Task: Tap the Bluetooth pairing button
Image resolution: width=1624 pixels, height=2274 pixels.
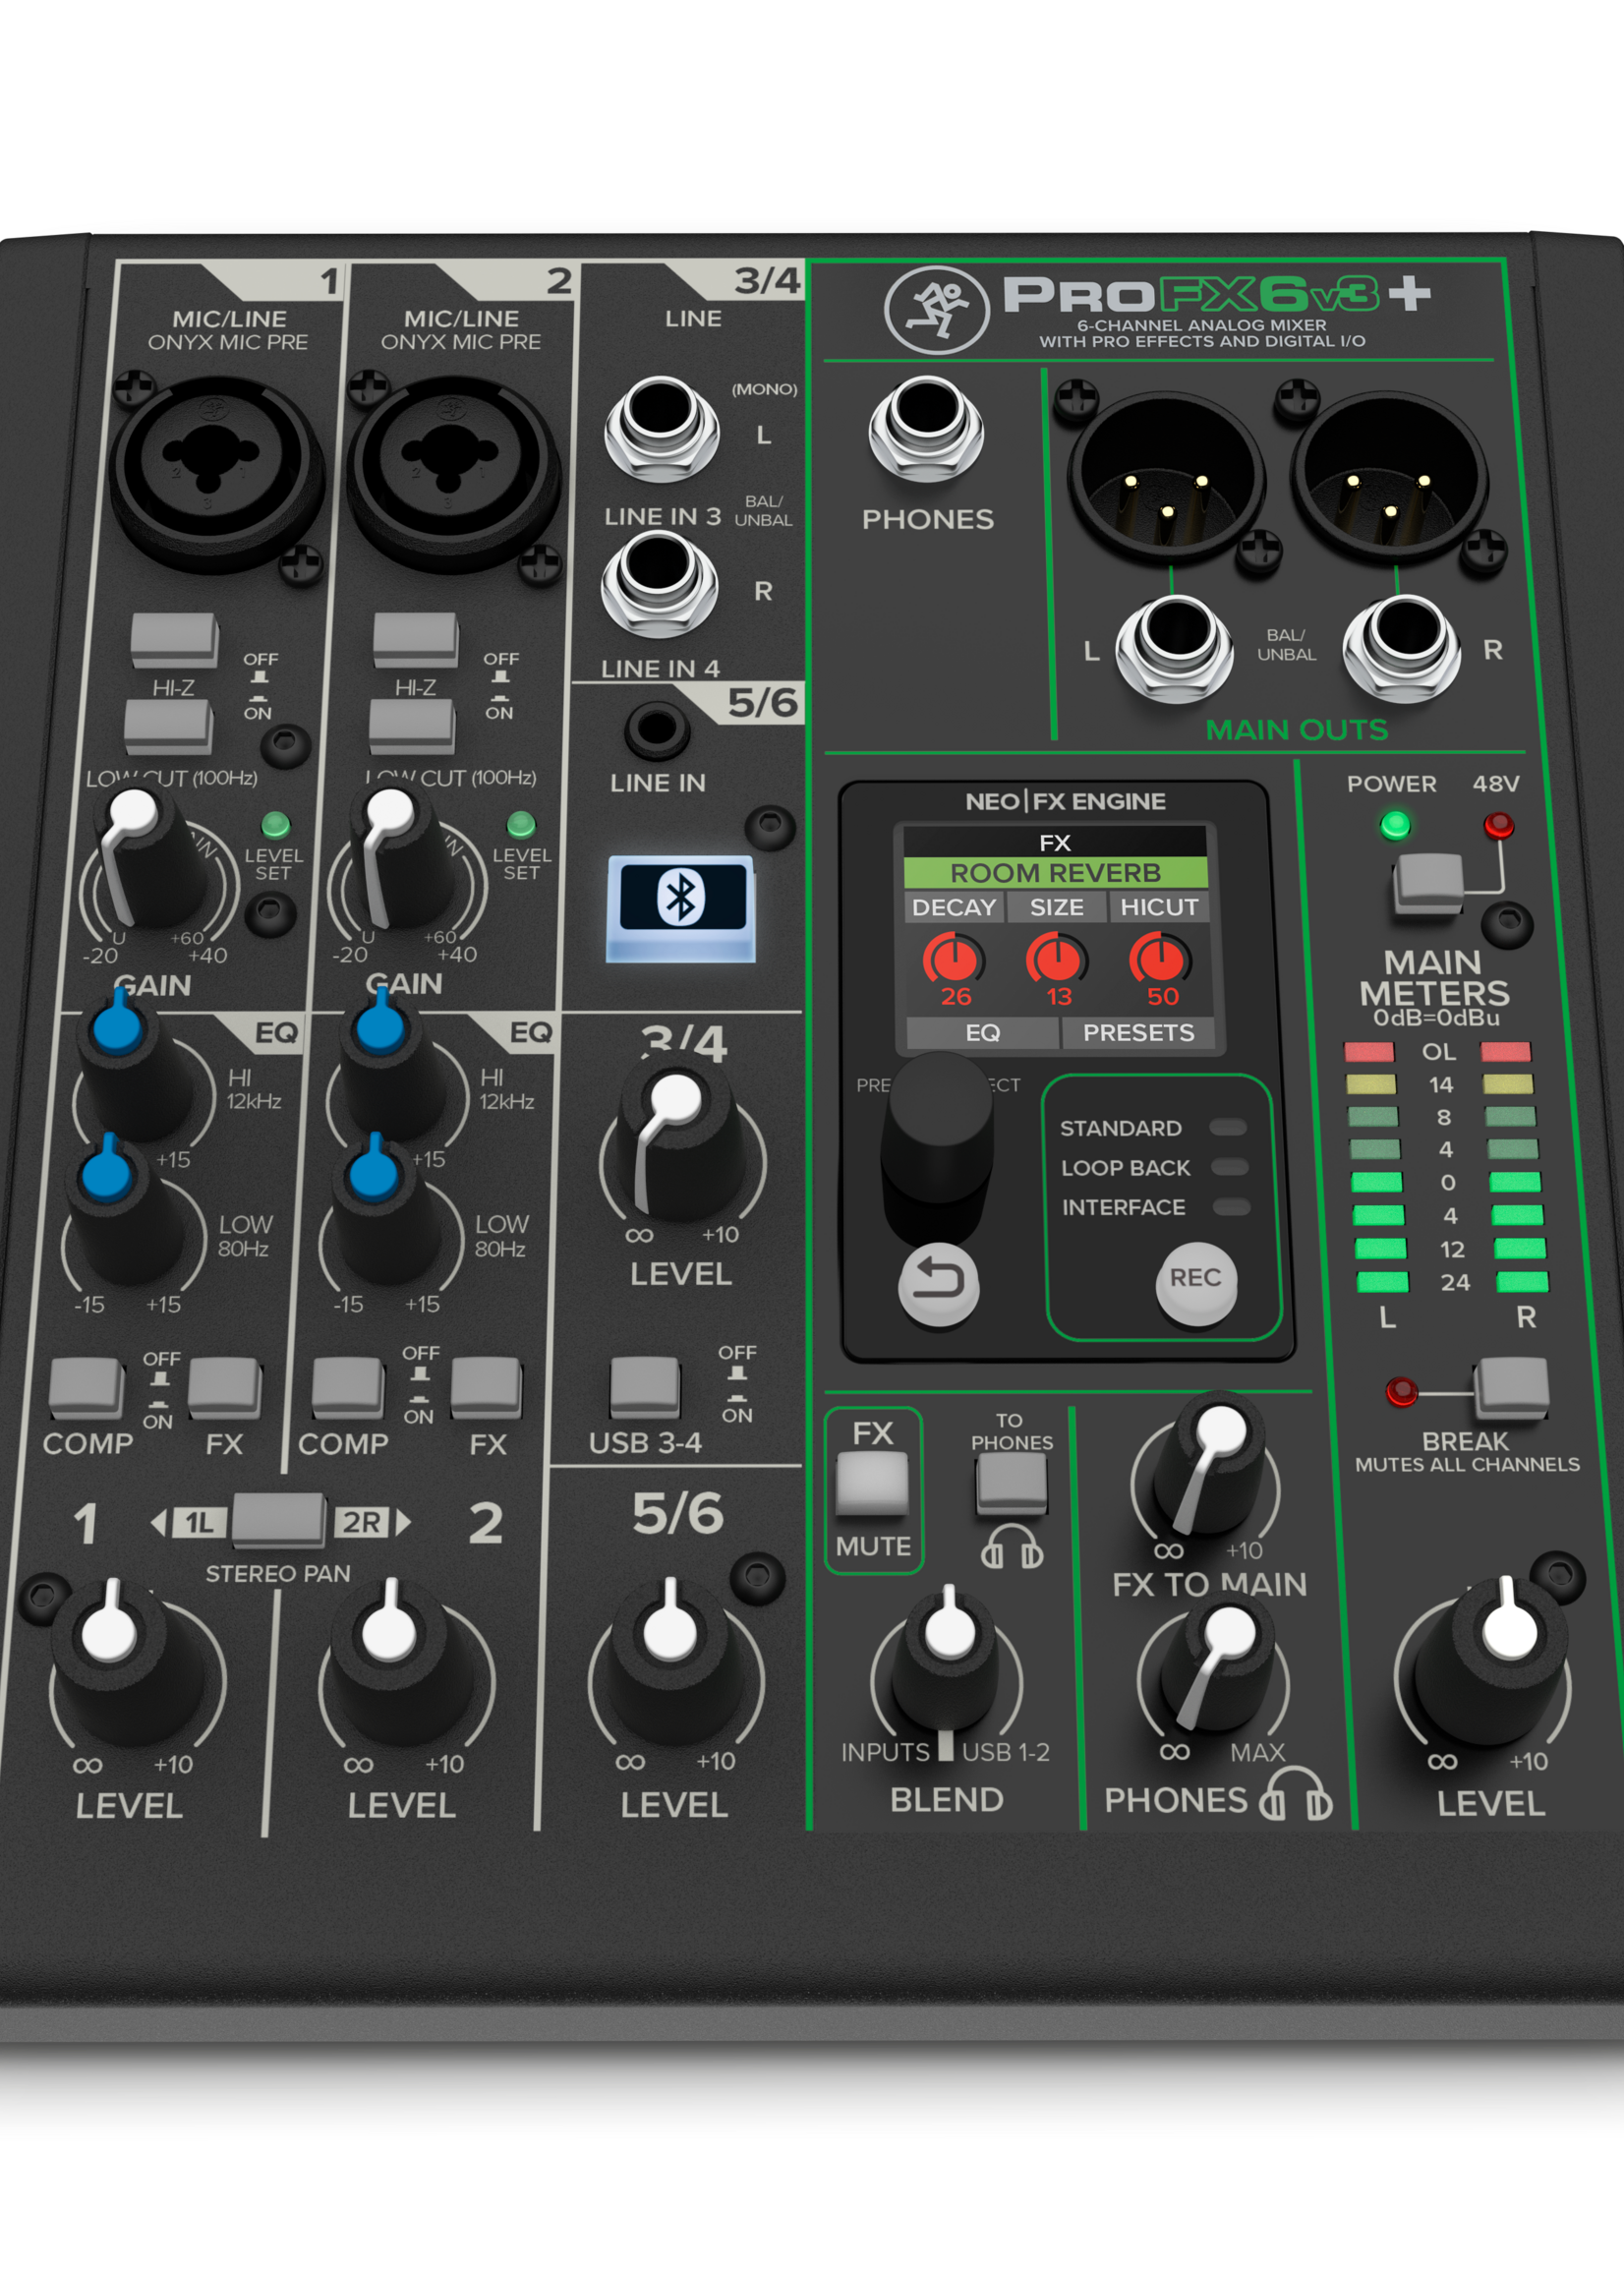Action: [x=681, y=908]
